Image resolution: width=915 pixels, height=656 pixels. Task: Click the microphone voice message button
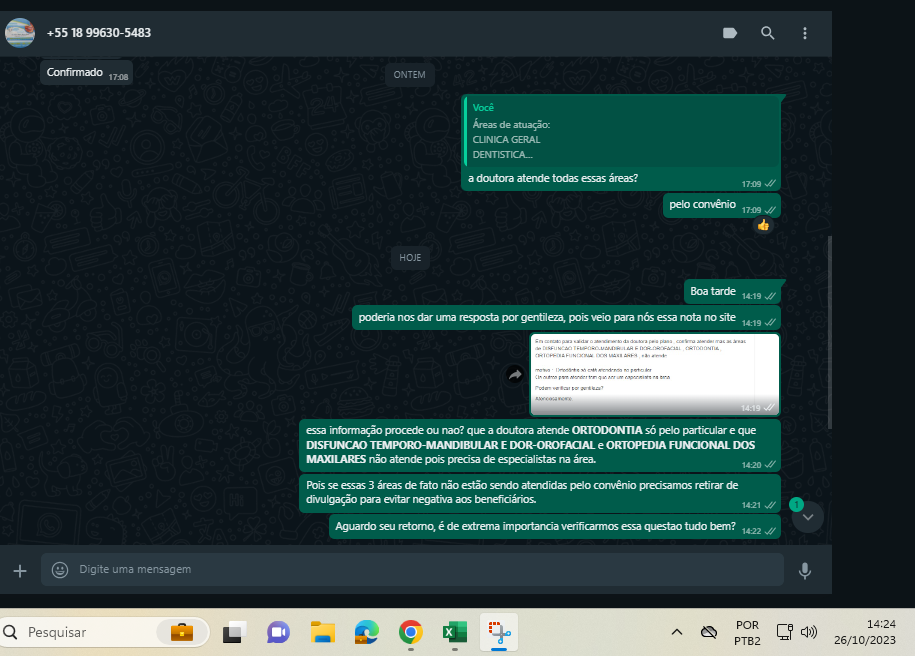point(805,570)
